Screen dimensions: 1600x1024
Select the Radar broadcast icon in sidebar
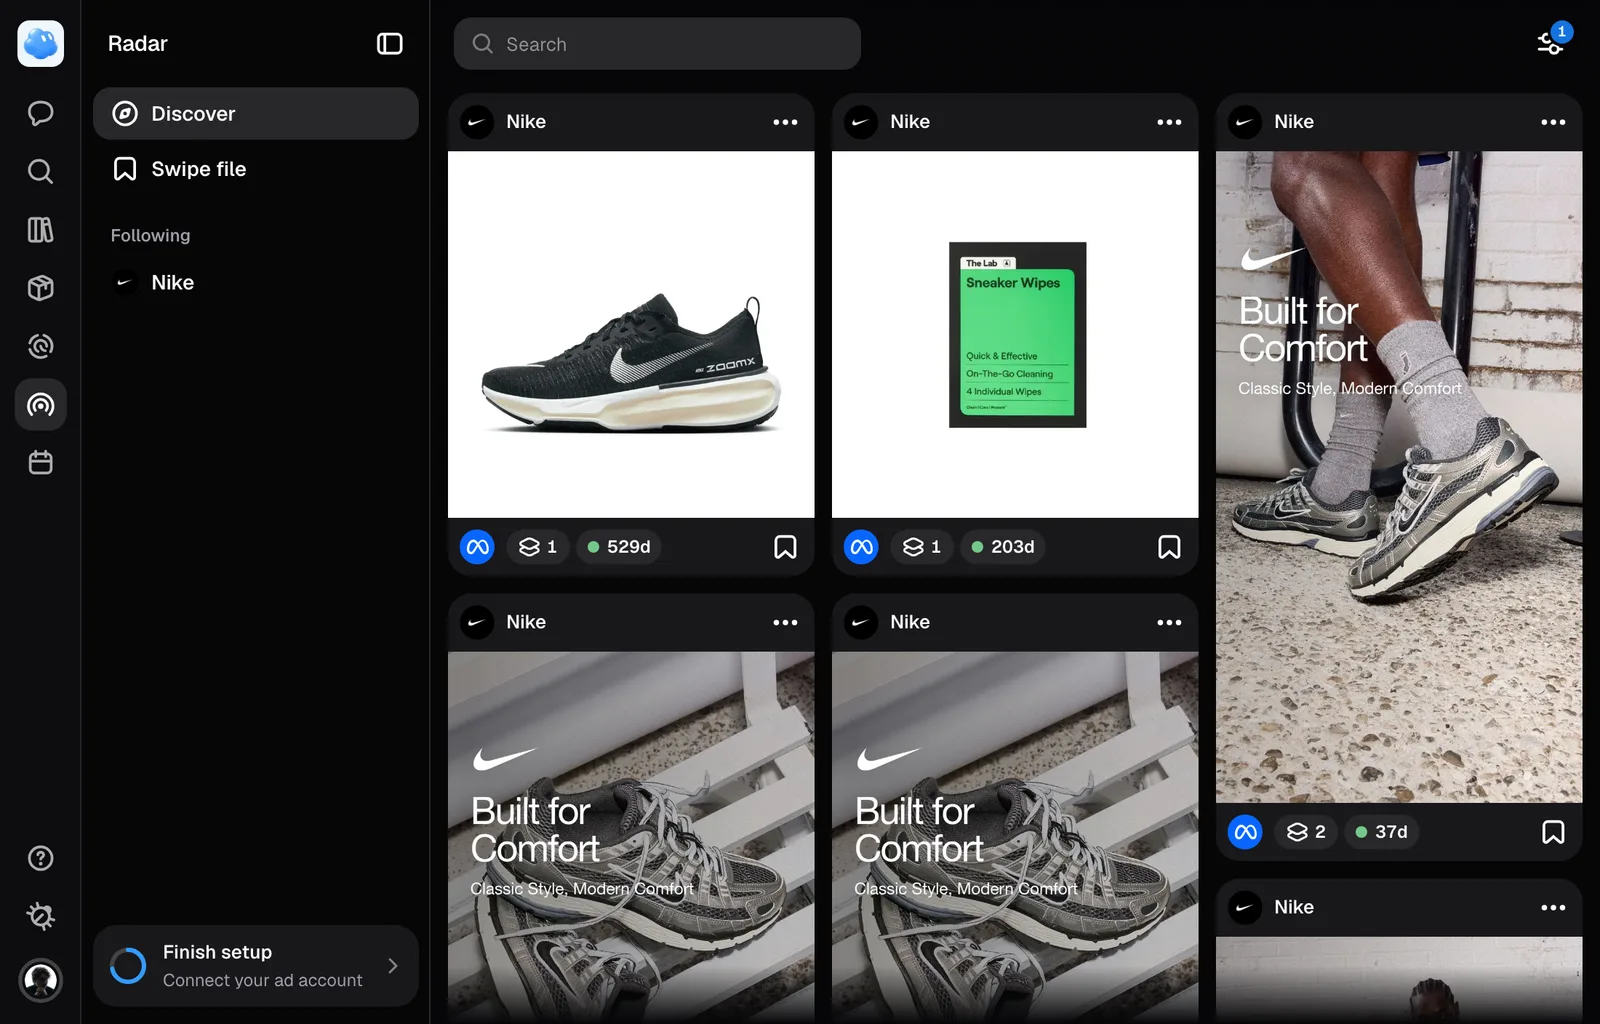tap(40, 405)
